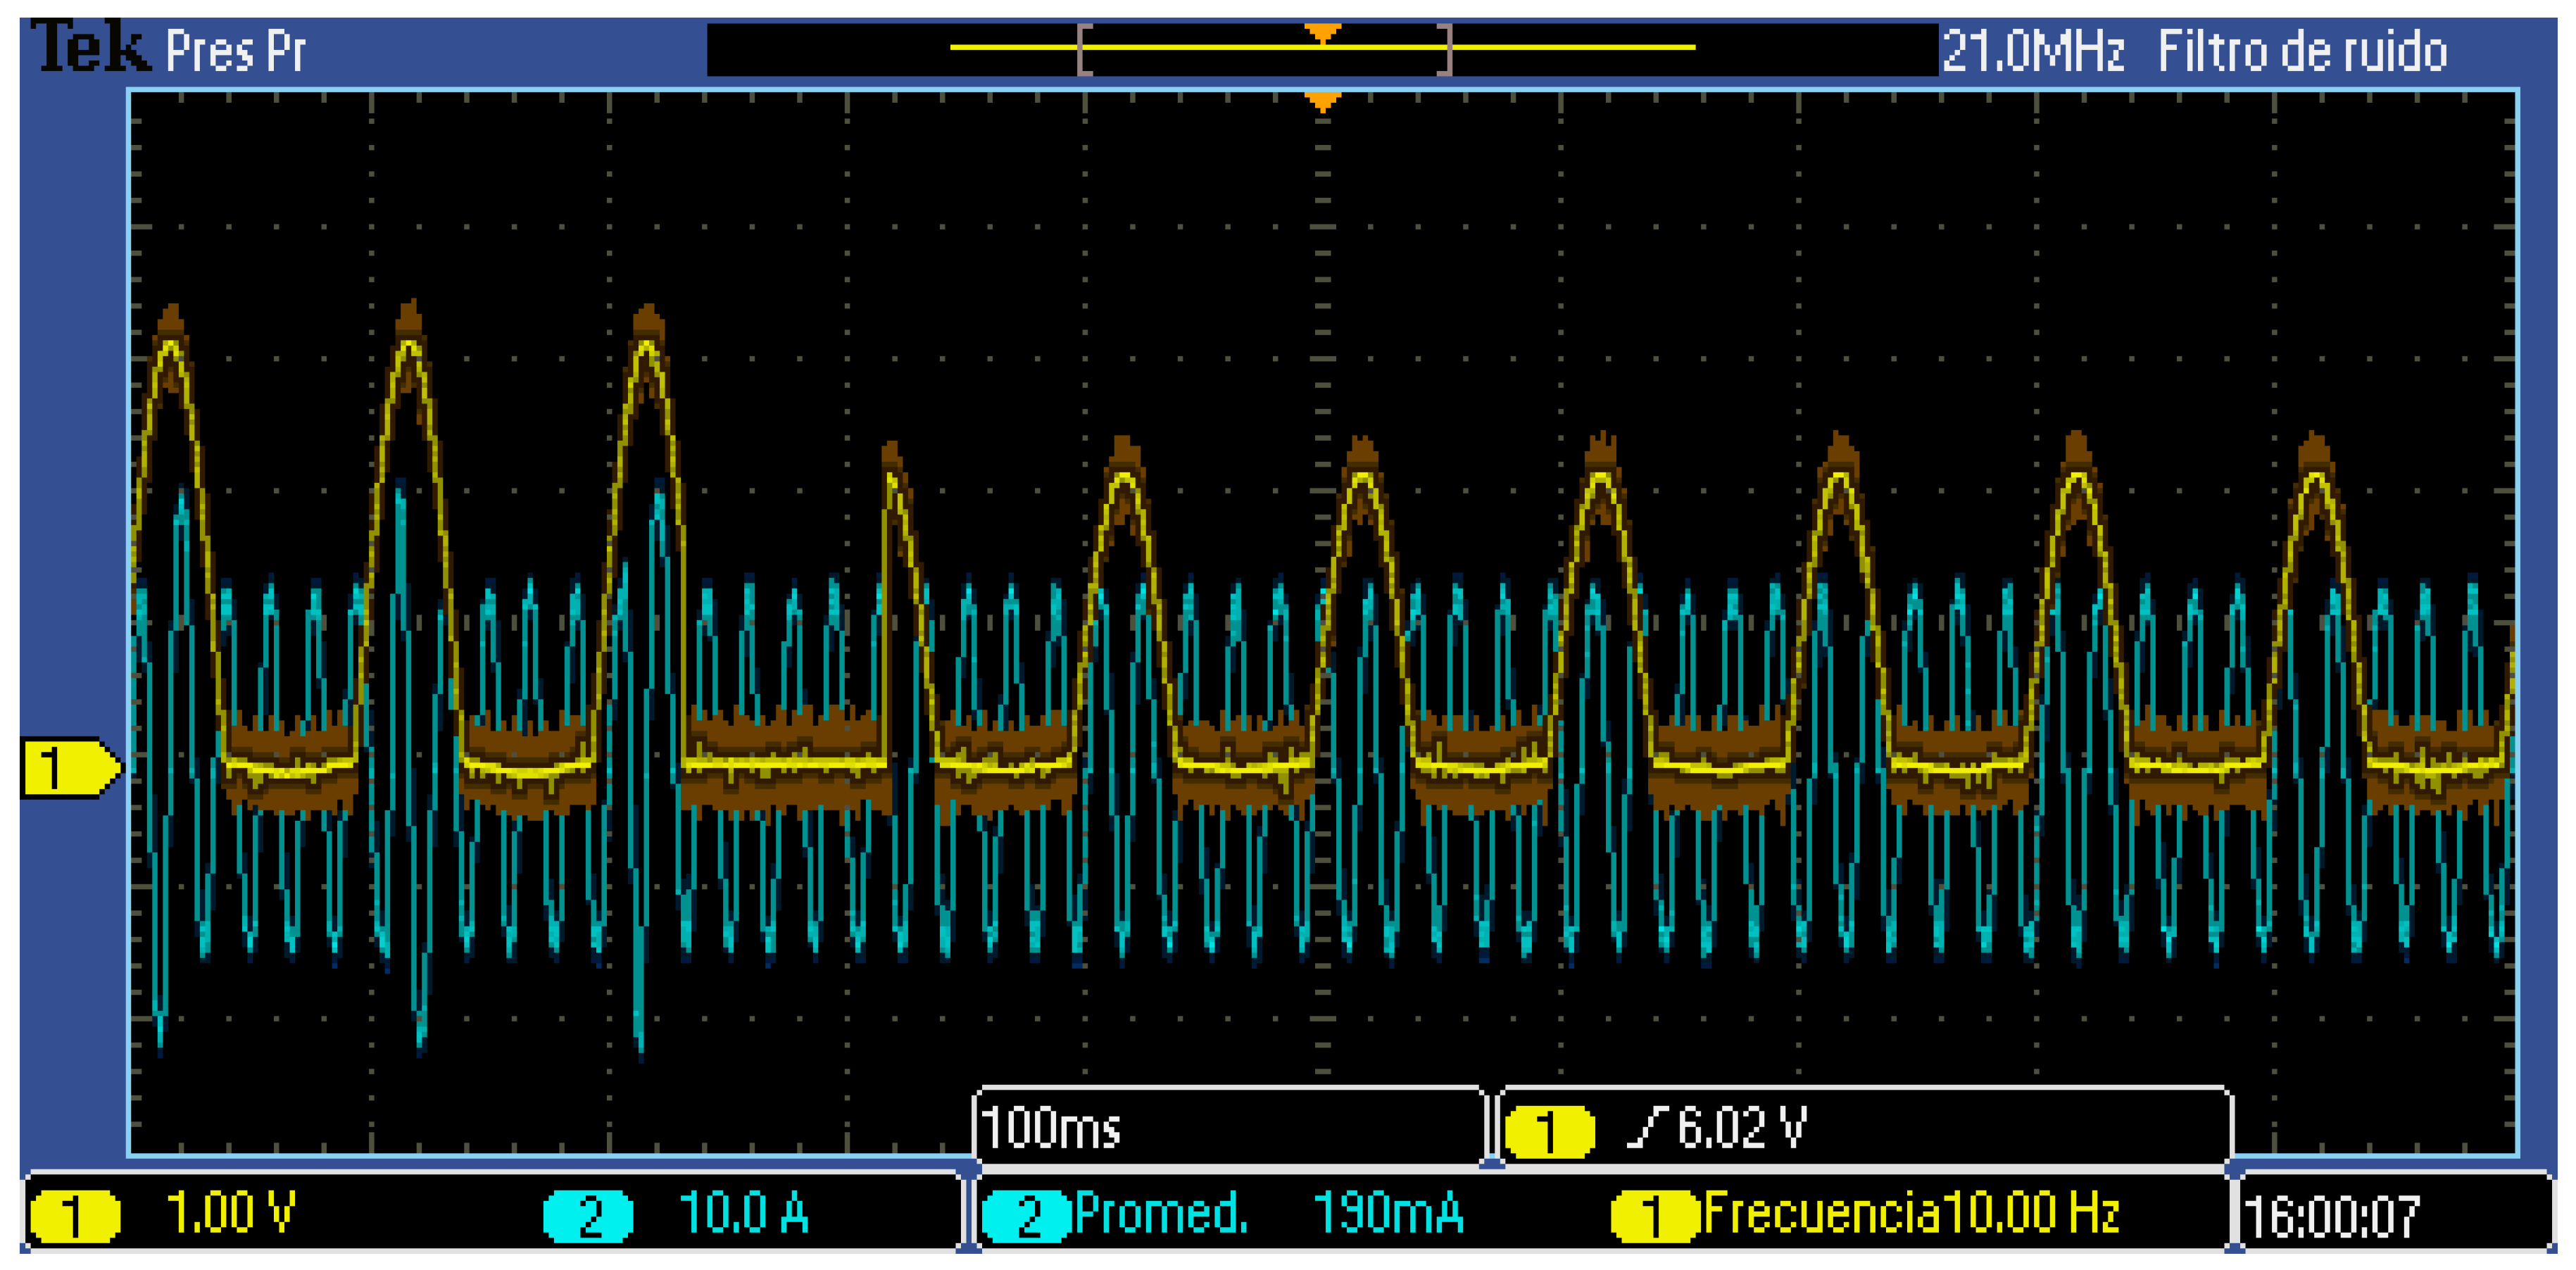This screenshot has height=1270, width=2576.
Task: Click the '10.00 Hz' frequency value
Action: pos(2031,1213)
